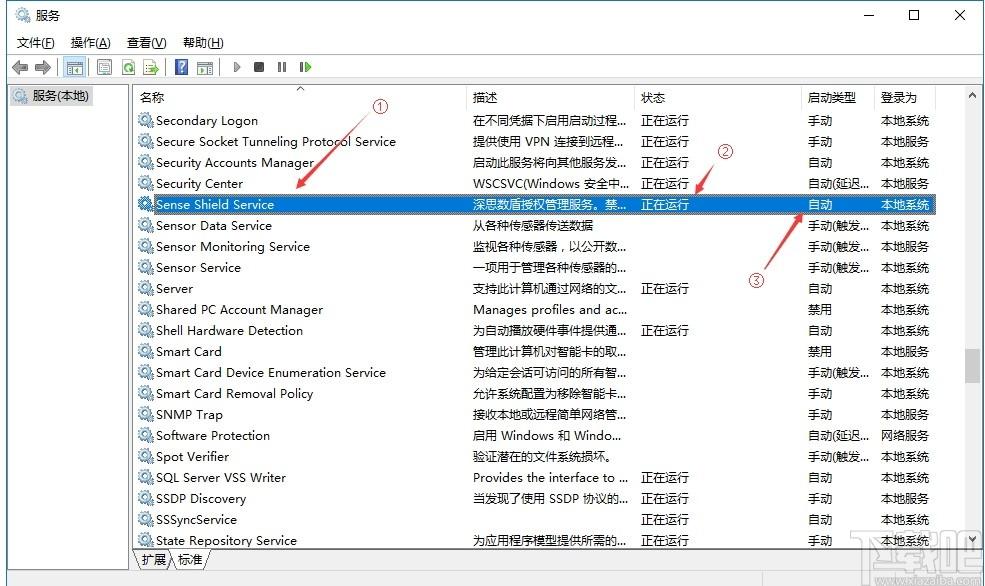Select 服务(本地) in the left tree

(52, 96)
